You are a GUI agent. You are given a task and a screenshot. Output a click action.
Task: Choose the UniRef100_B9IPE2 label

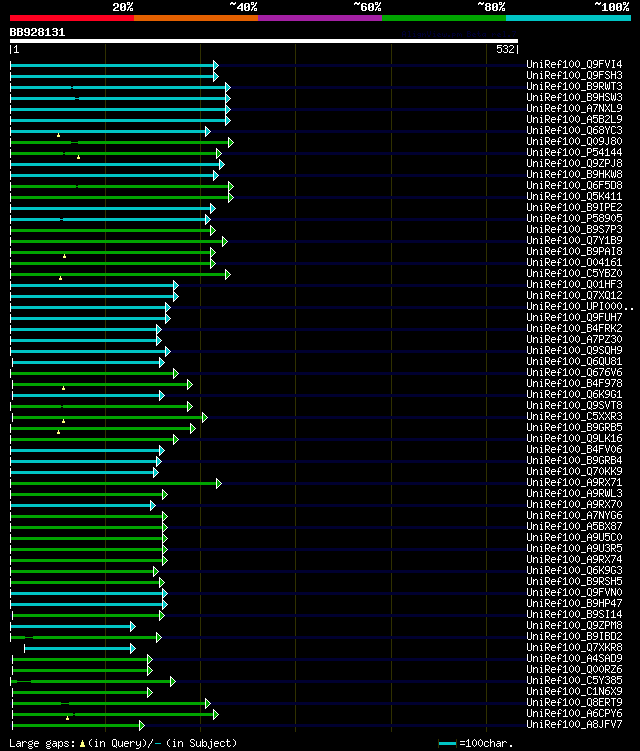[574, 207]
